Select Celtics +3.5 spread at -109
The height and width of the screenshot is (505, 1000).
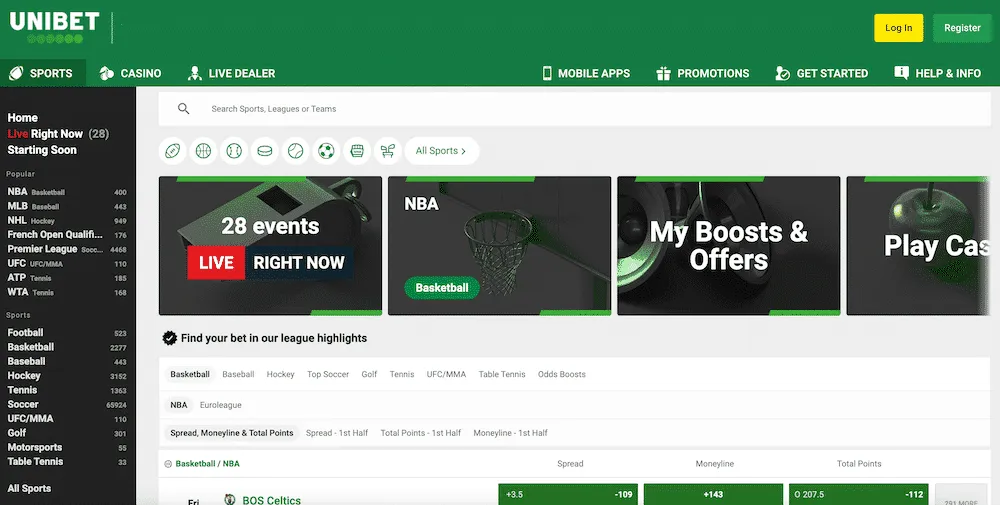coord(568,494)
